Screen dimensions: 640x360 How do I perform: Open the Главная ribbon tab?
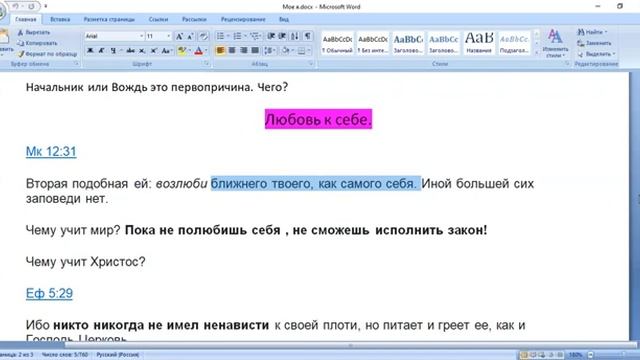tap(26, 19)
